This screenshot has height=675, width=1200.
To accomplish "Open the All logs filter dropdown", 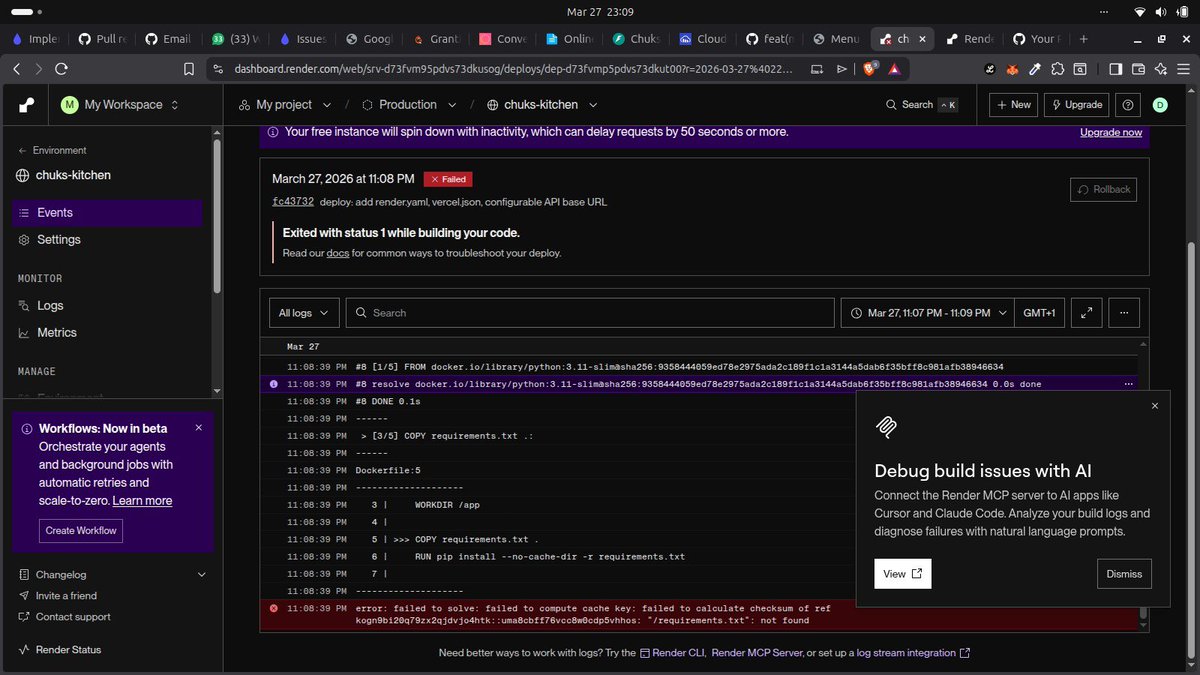I will [x=304, y=313].
